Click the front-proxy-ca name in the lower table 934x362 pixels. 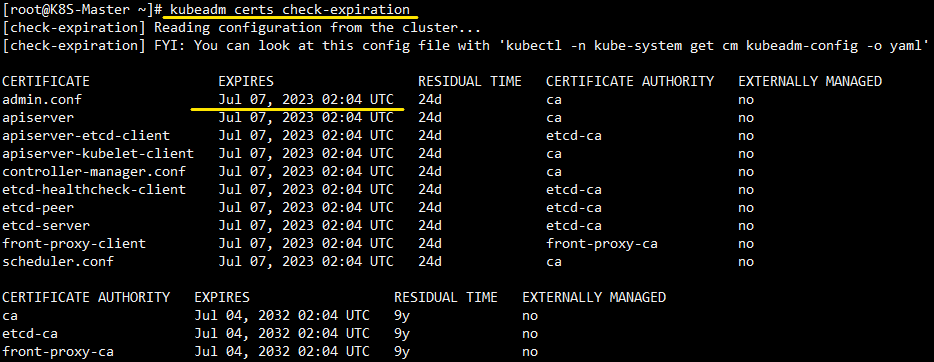pyautogui.click(x=58, y=351)
